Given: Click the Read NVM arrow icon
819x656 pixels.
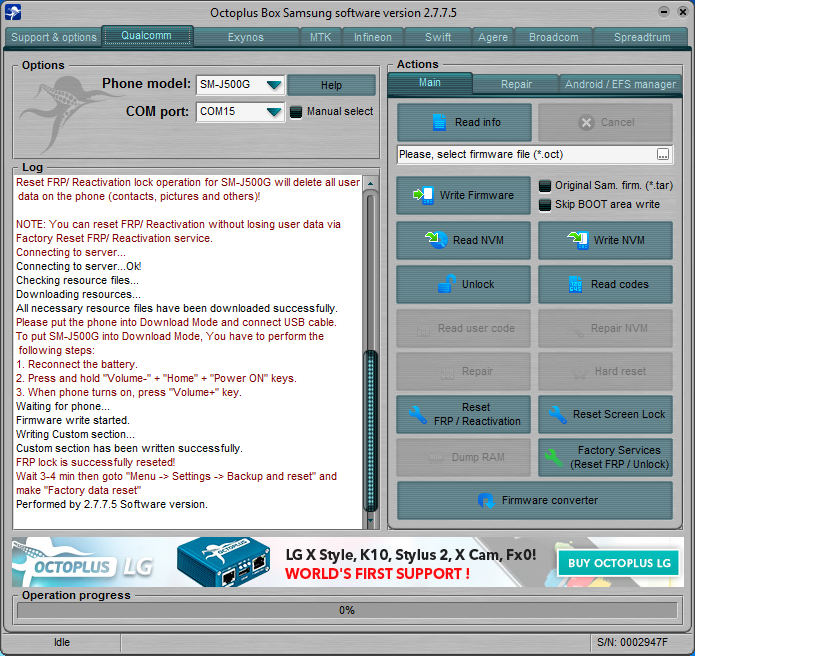Looking at the screenshot, I should point(436,240).
